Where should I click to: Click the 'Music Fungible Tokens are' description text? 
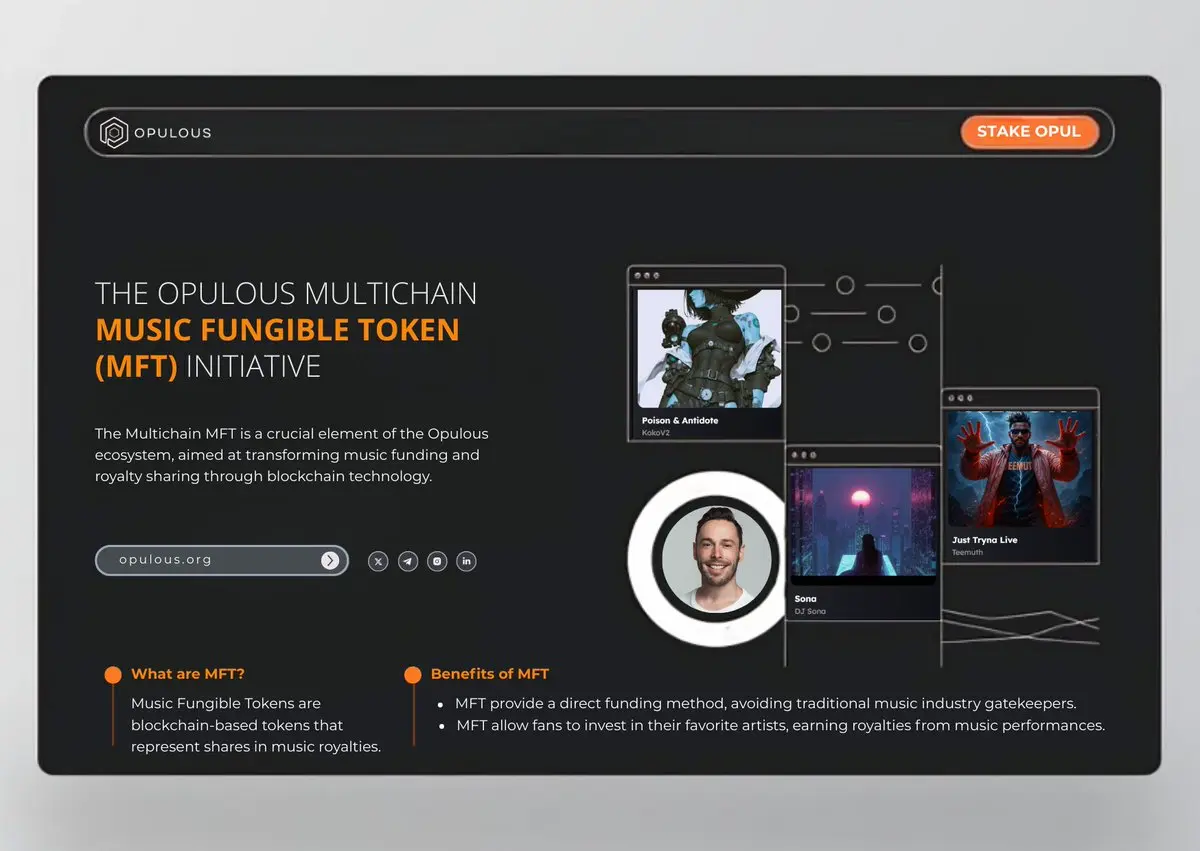(x=256, y=725)
